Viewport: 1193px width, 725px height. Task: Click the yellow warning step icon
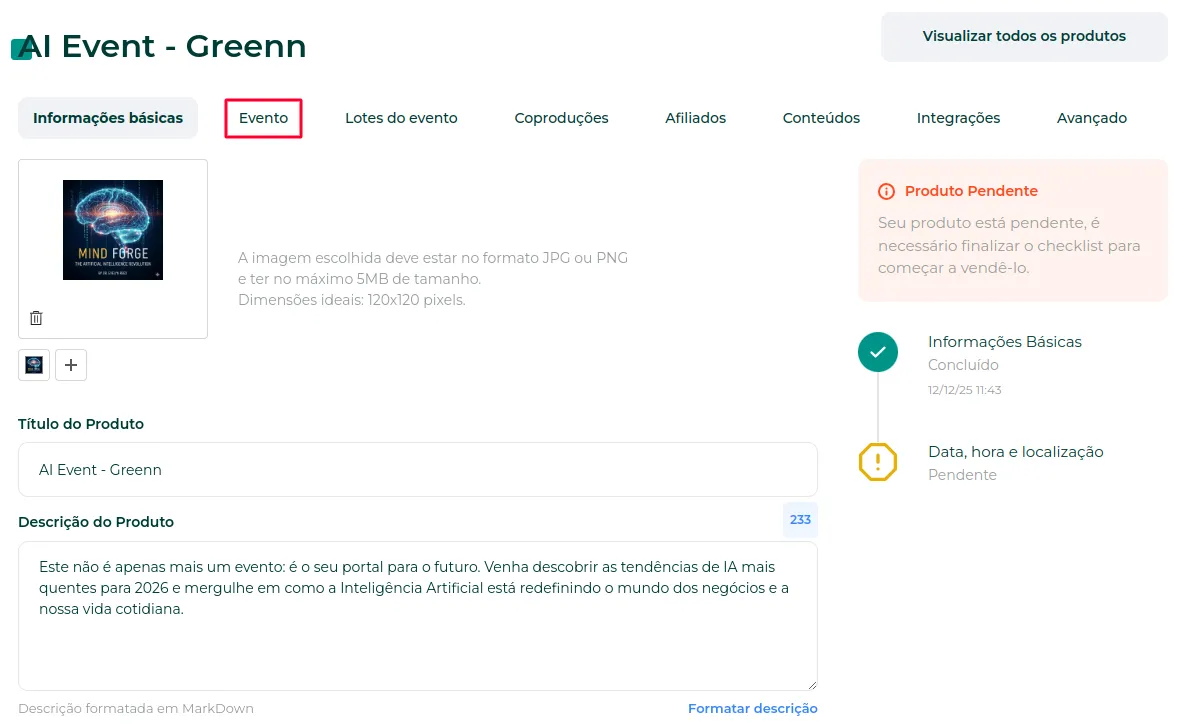[878, 462]
